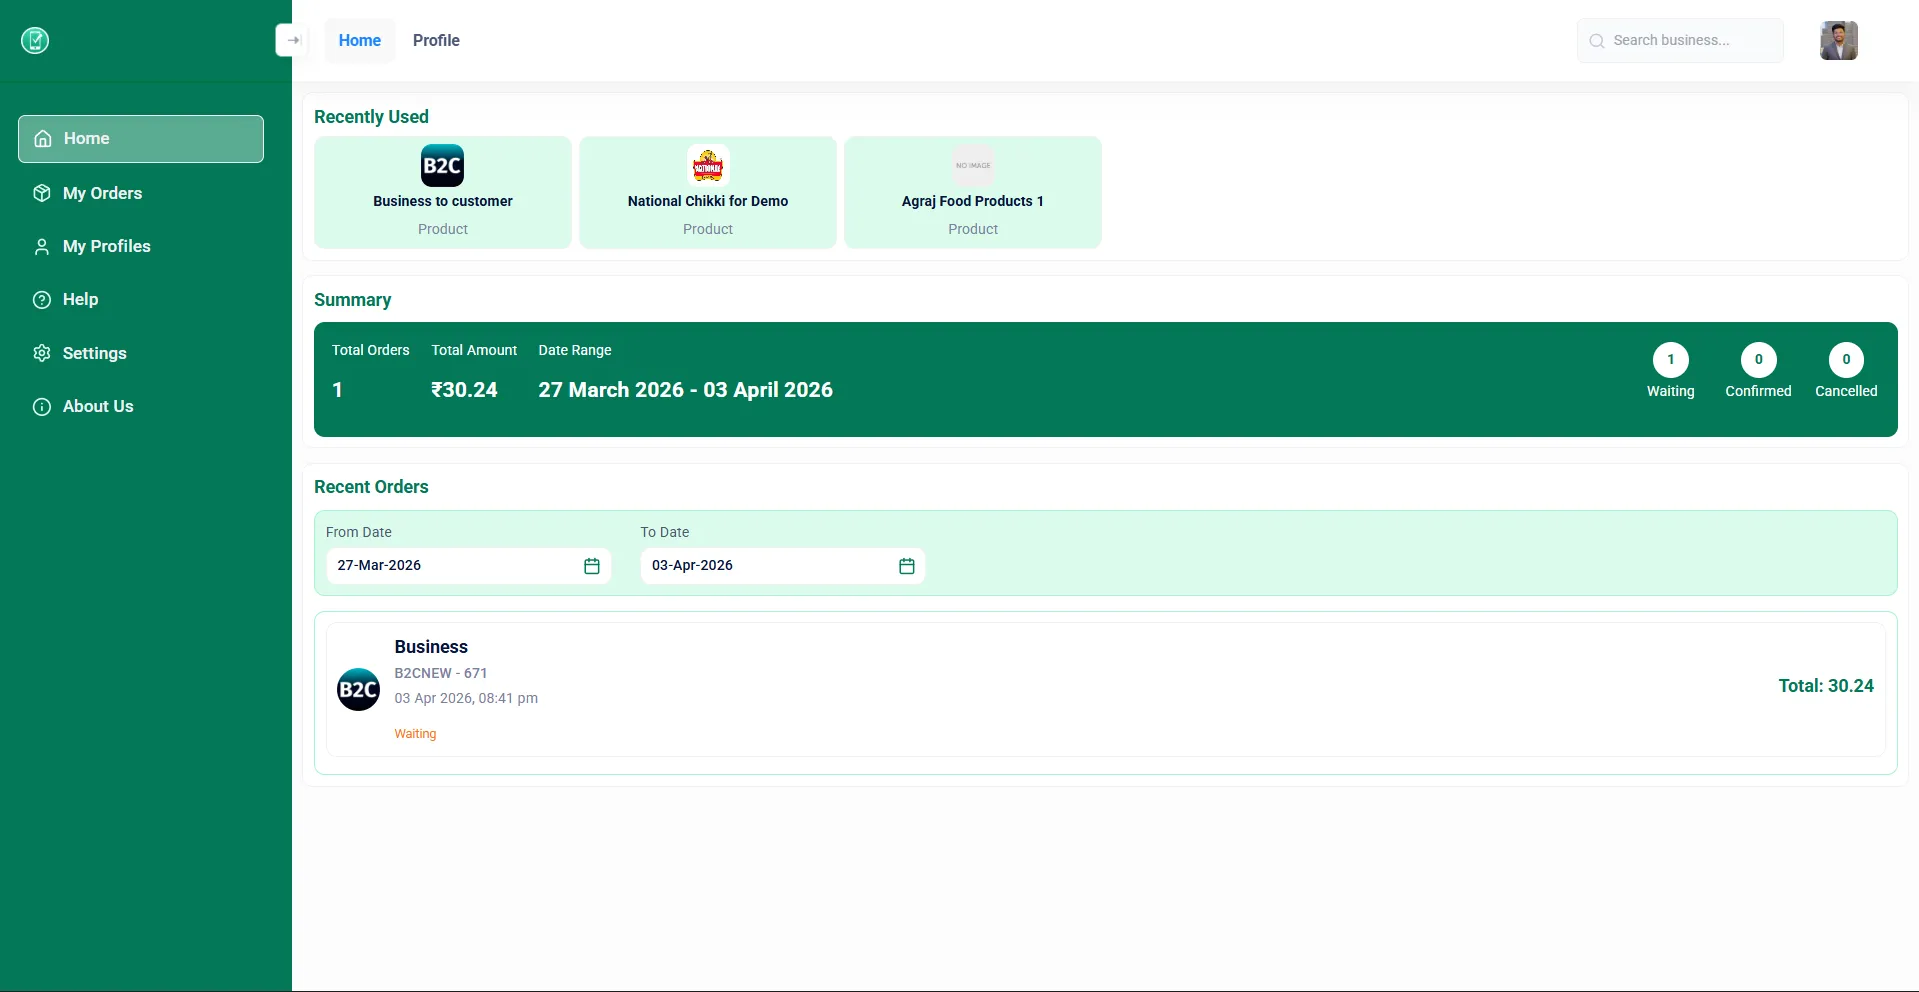The height and width of the screenshot is (992, 1919).
Task: Click the ₹30.24 total amount value
Action: tap(464, 390)
